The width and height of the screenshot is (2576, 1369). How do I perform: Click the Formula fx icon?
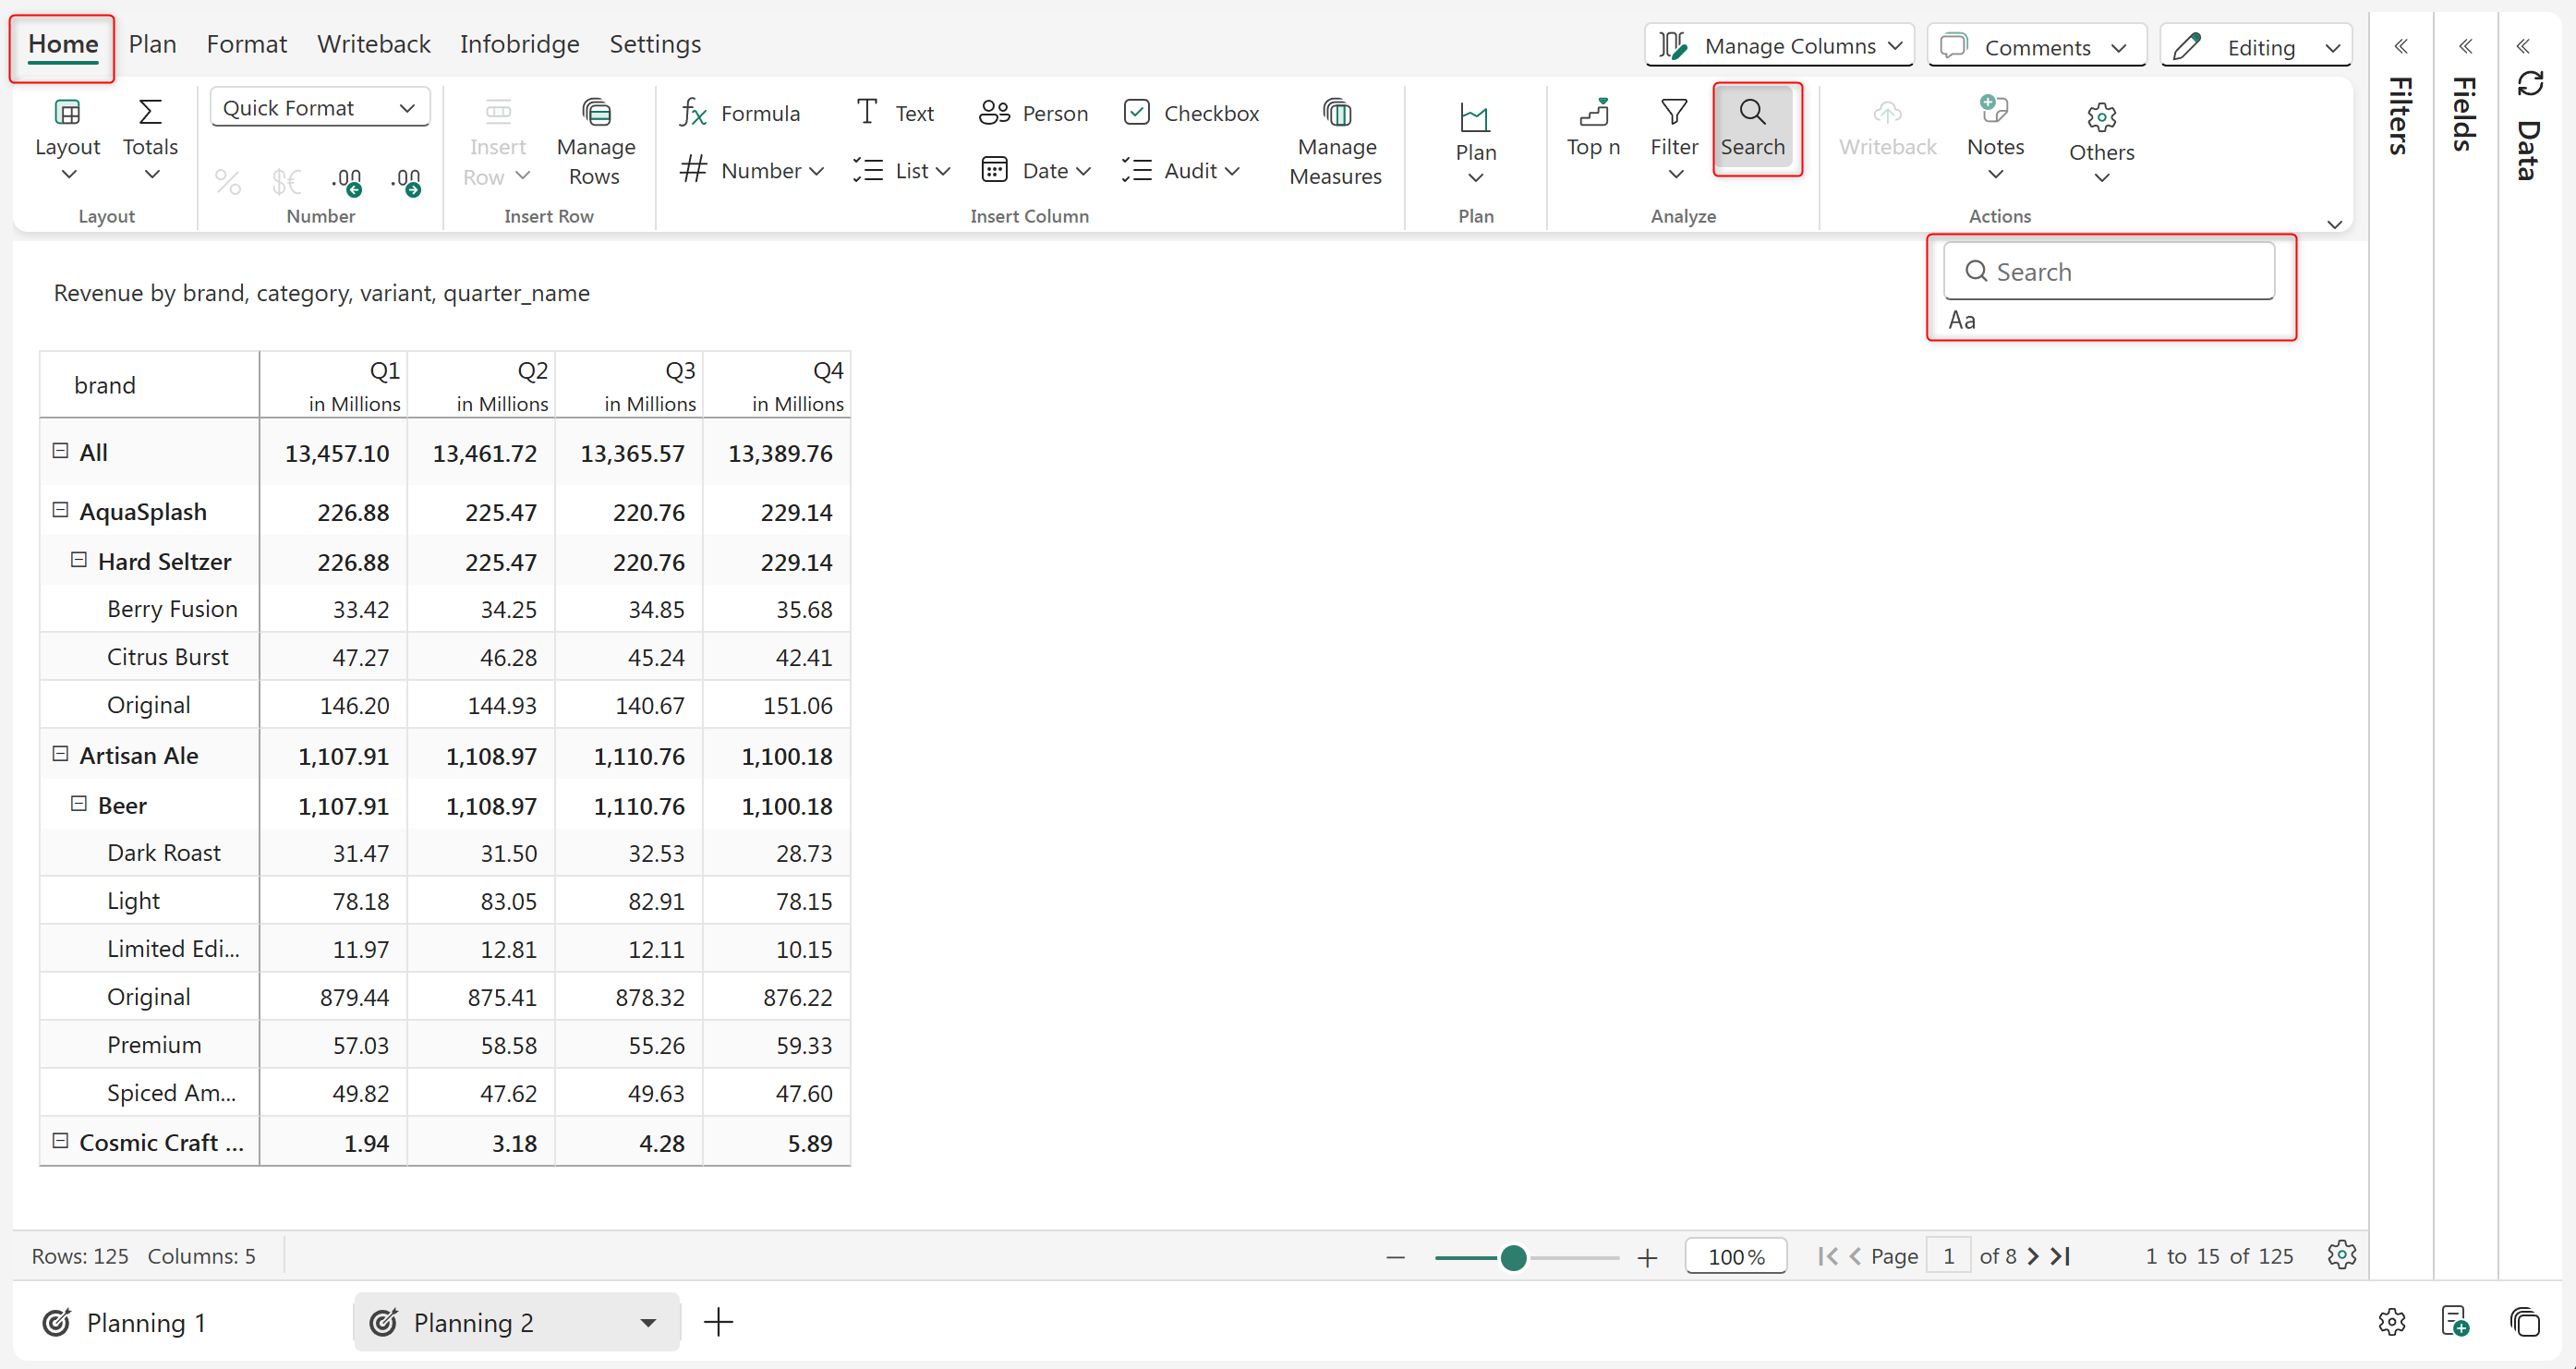pos(693,113)
